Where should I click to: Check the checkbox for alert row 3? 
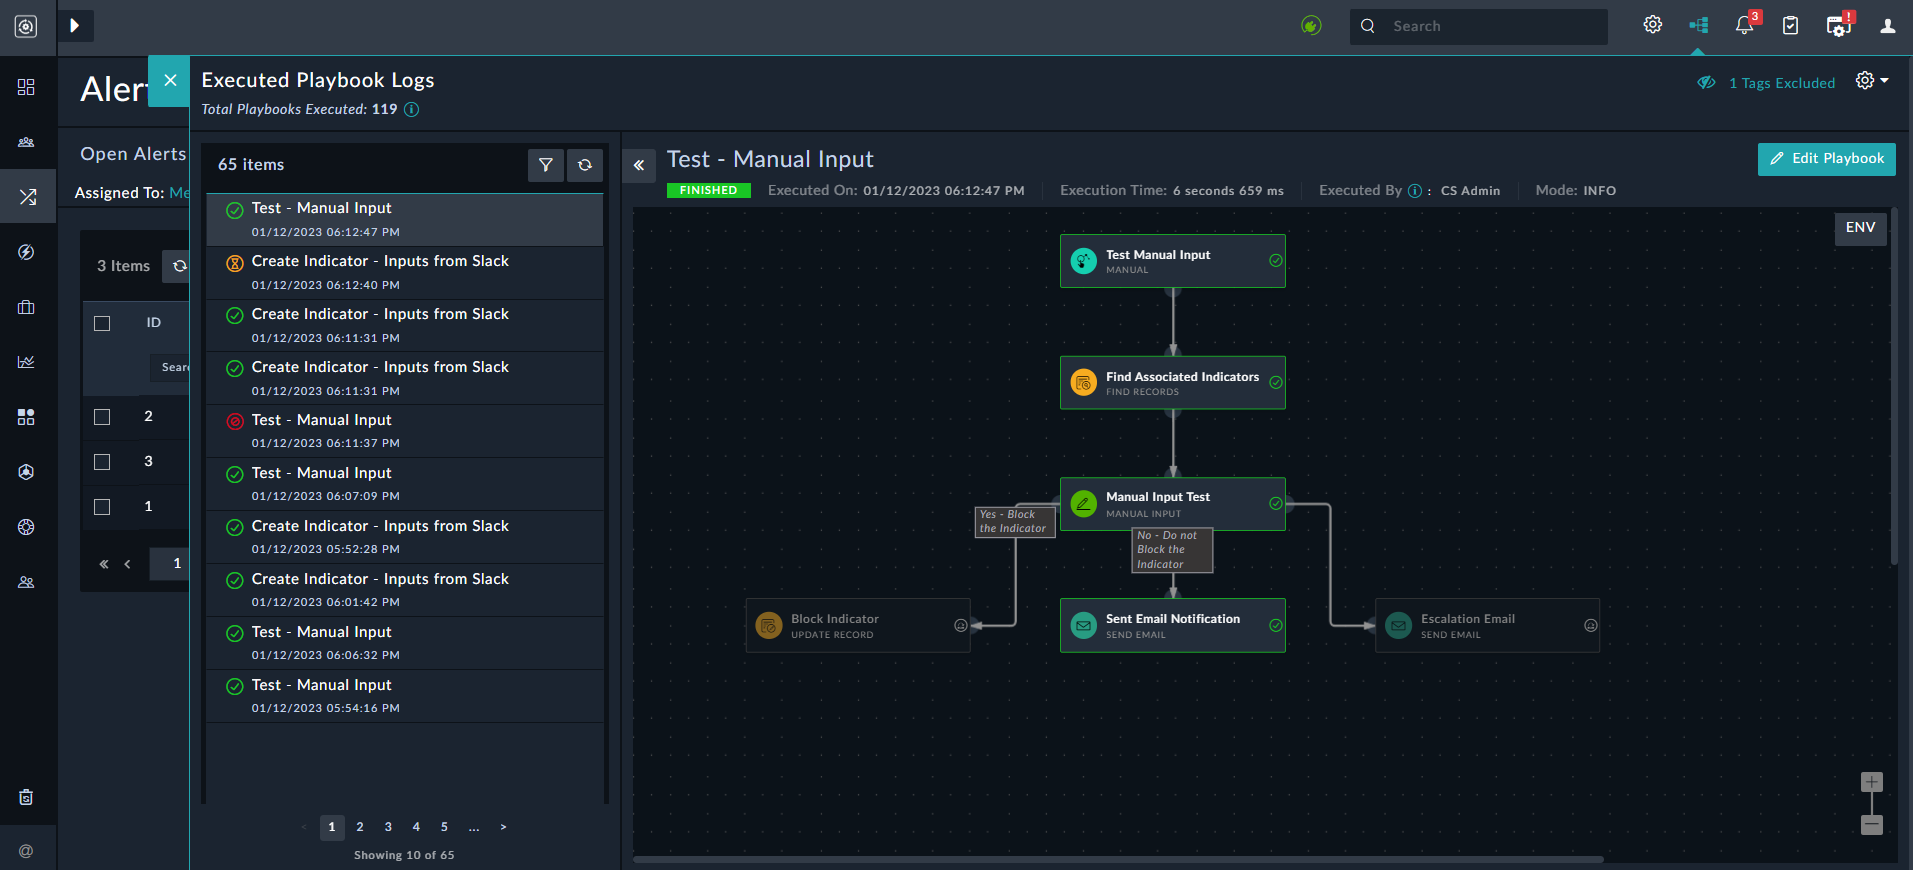[102, 462]
